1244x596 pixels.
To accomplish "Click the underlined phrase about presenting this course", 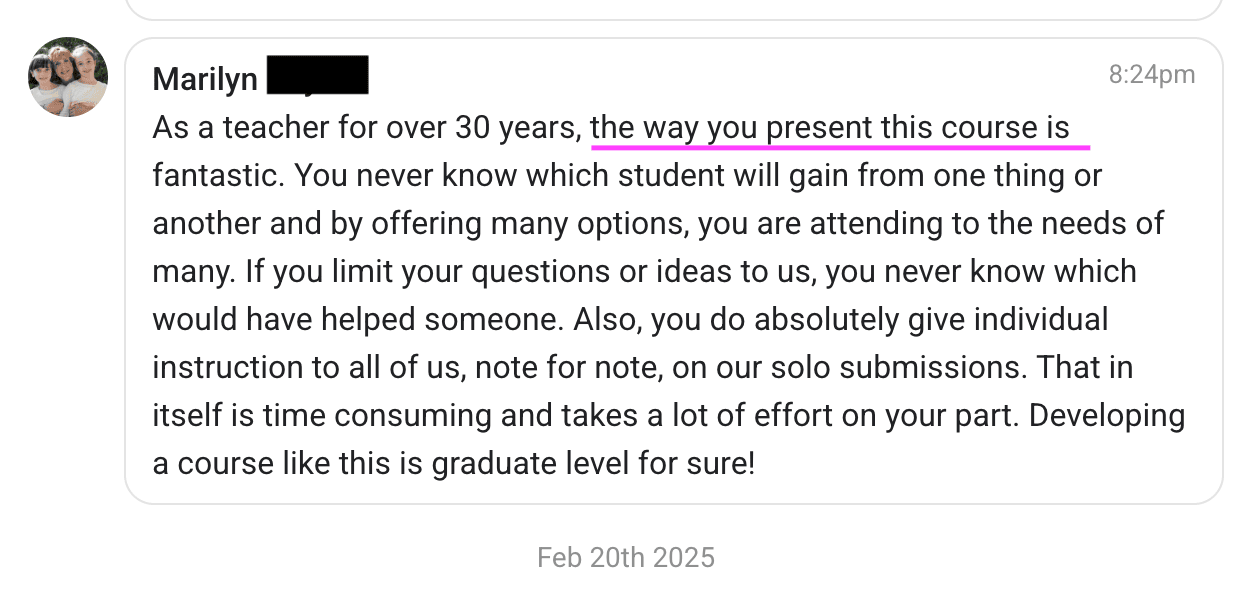I will [x=830, y=128].
